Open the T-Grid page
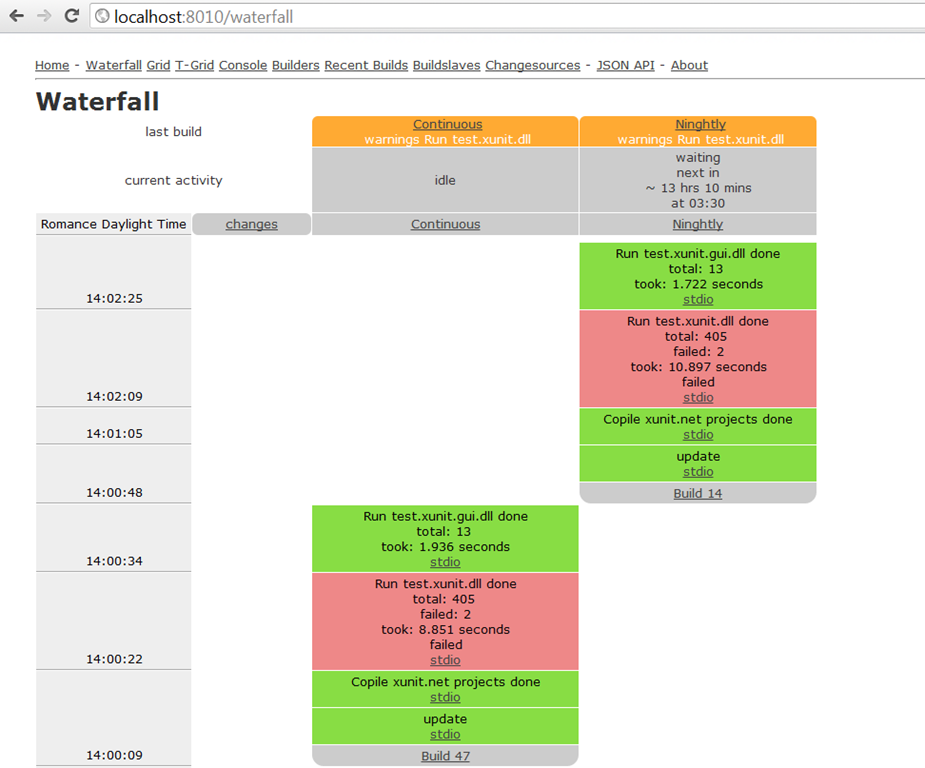 (x=195, y=65)
